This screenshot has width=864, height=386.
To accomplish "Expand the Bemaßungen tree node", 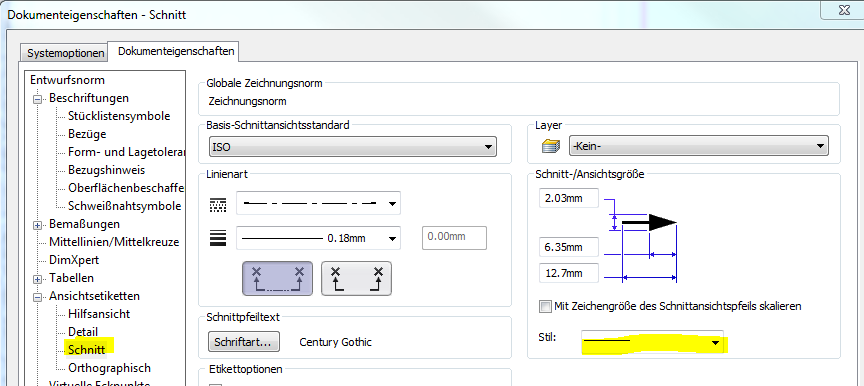I will click(37, 225).
